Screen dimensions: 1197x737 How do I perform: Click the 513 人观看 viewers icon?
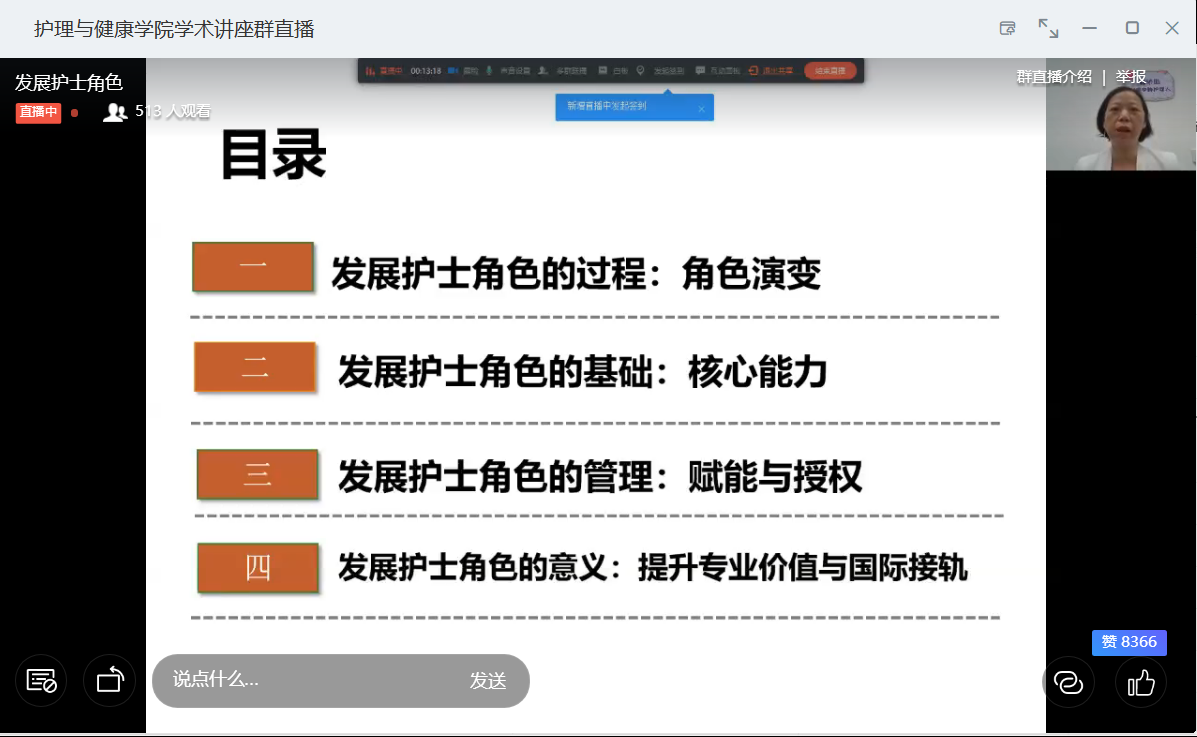point(115,112)
